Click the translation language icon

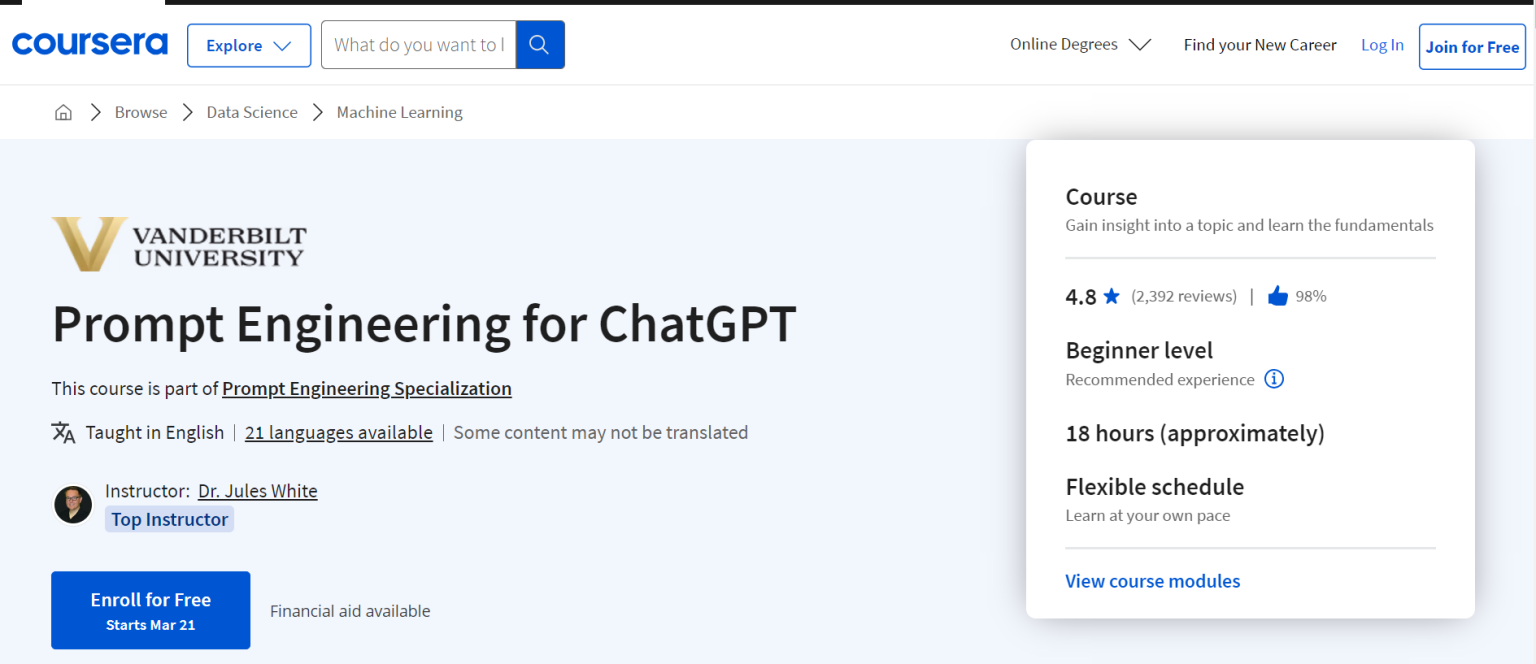[63, 432]
